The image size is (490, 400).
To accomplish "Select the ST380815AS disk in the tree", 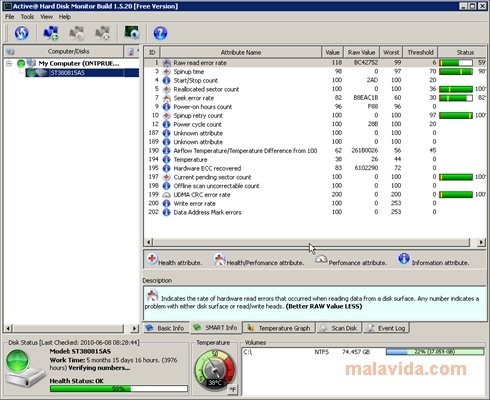I will click(82, 73).
